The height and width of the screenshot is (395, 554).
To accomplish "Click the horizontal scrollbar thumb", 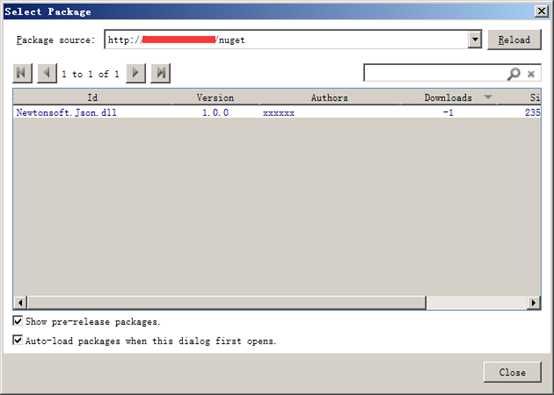I will click(227, 302).
